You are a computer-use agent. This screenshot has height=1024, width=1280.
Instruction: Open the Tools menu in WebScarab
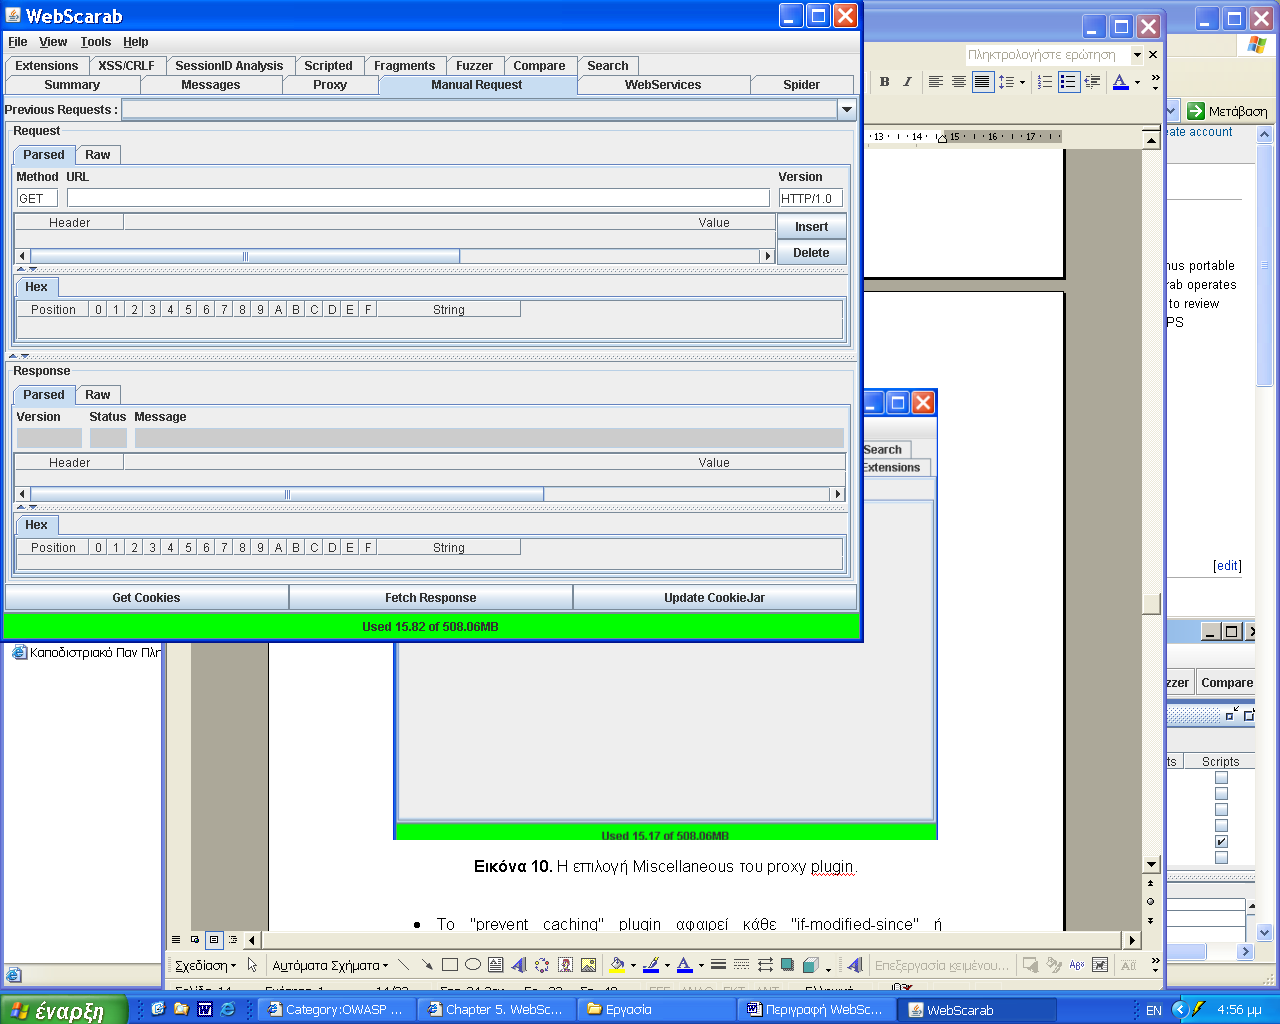(x=95, y=42)
